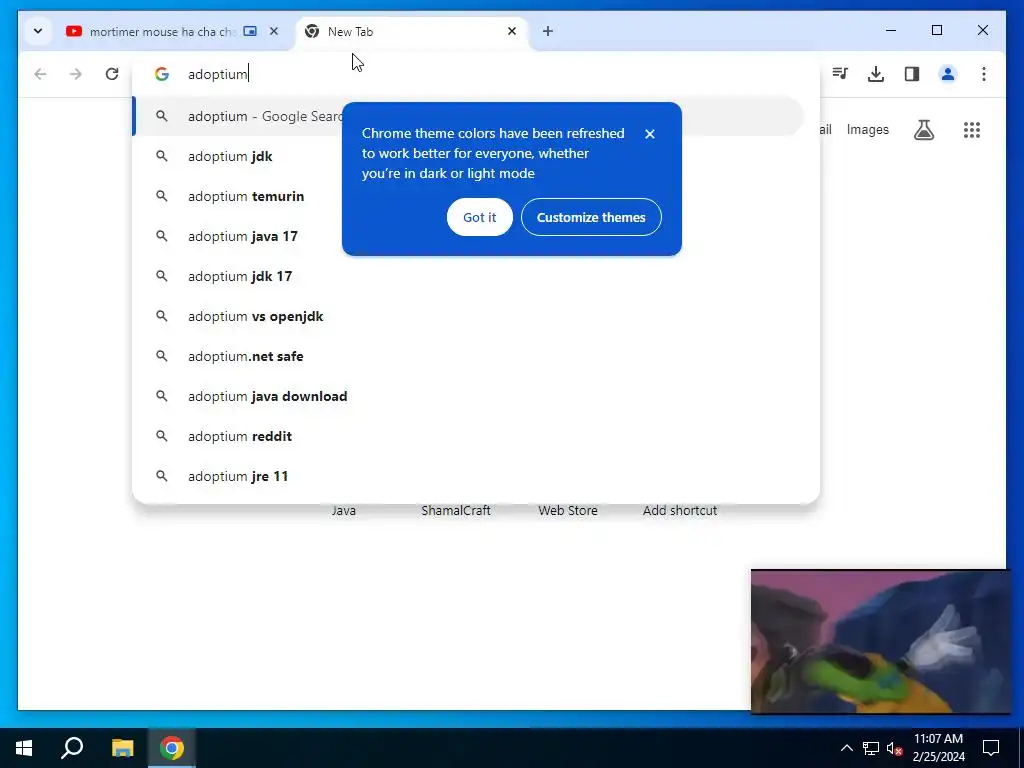The height and width of the screenshot is (768, 1024).
Task: Open the Web Store shortcut
Action: [x=568, y=511]
